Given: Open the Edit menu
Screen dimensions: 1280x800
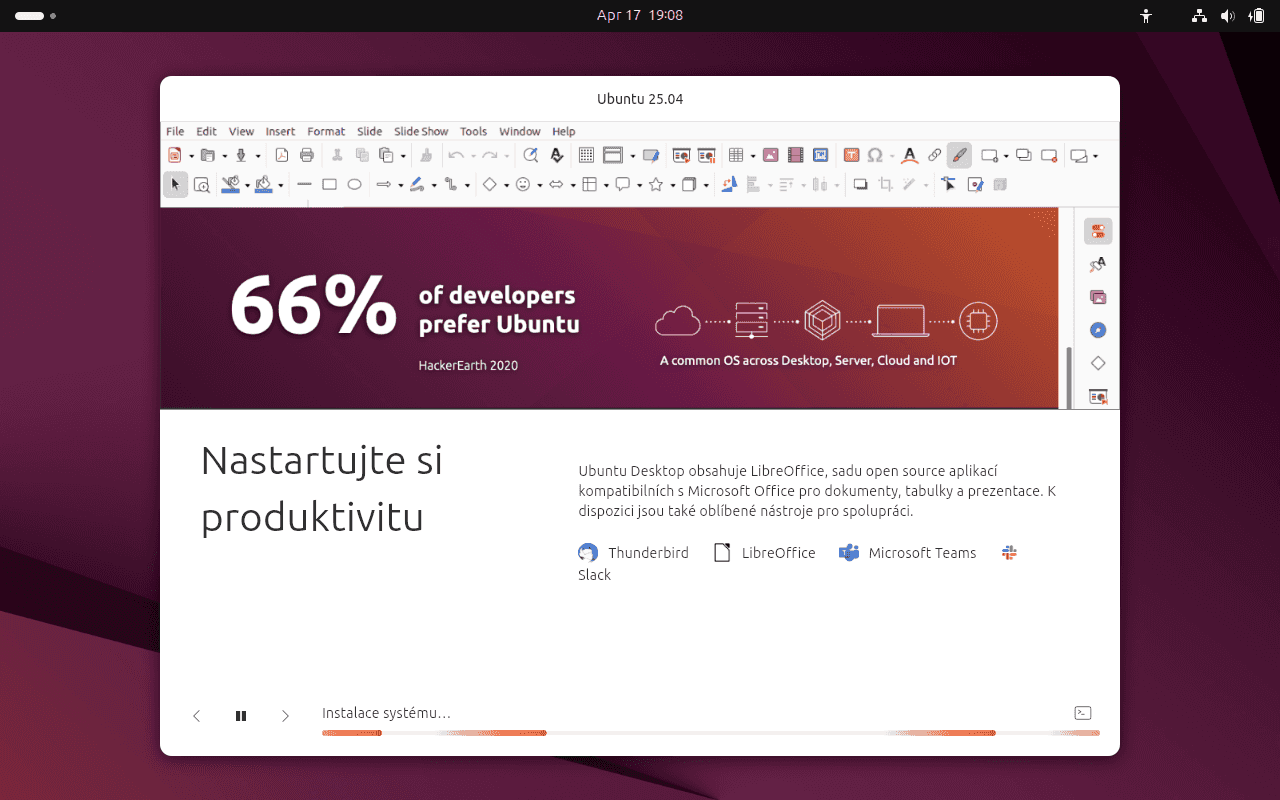Looking at the screenshot, I should pos(206,131).
